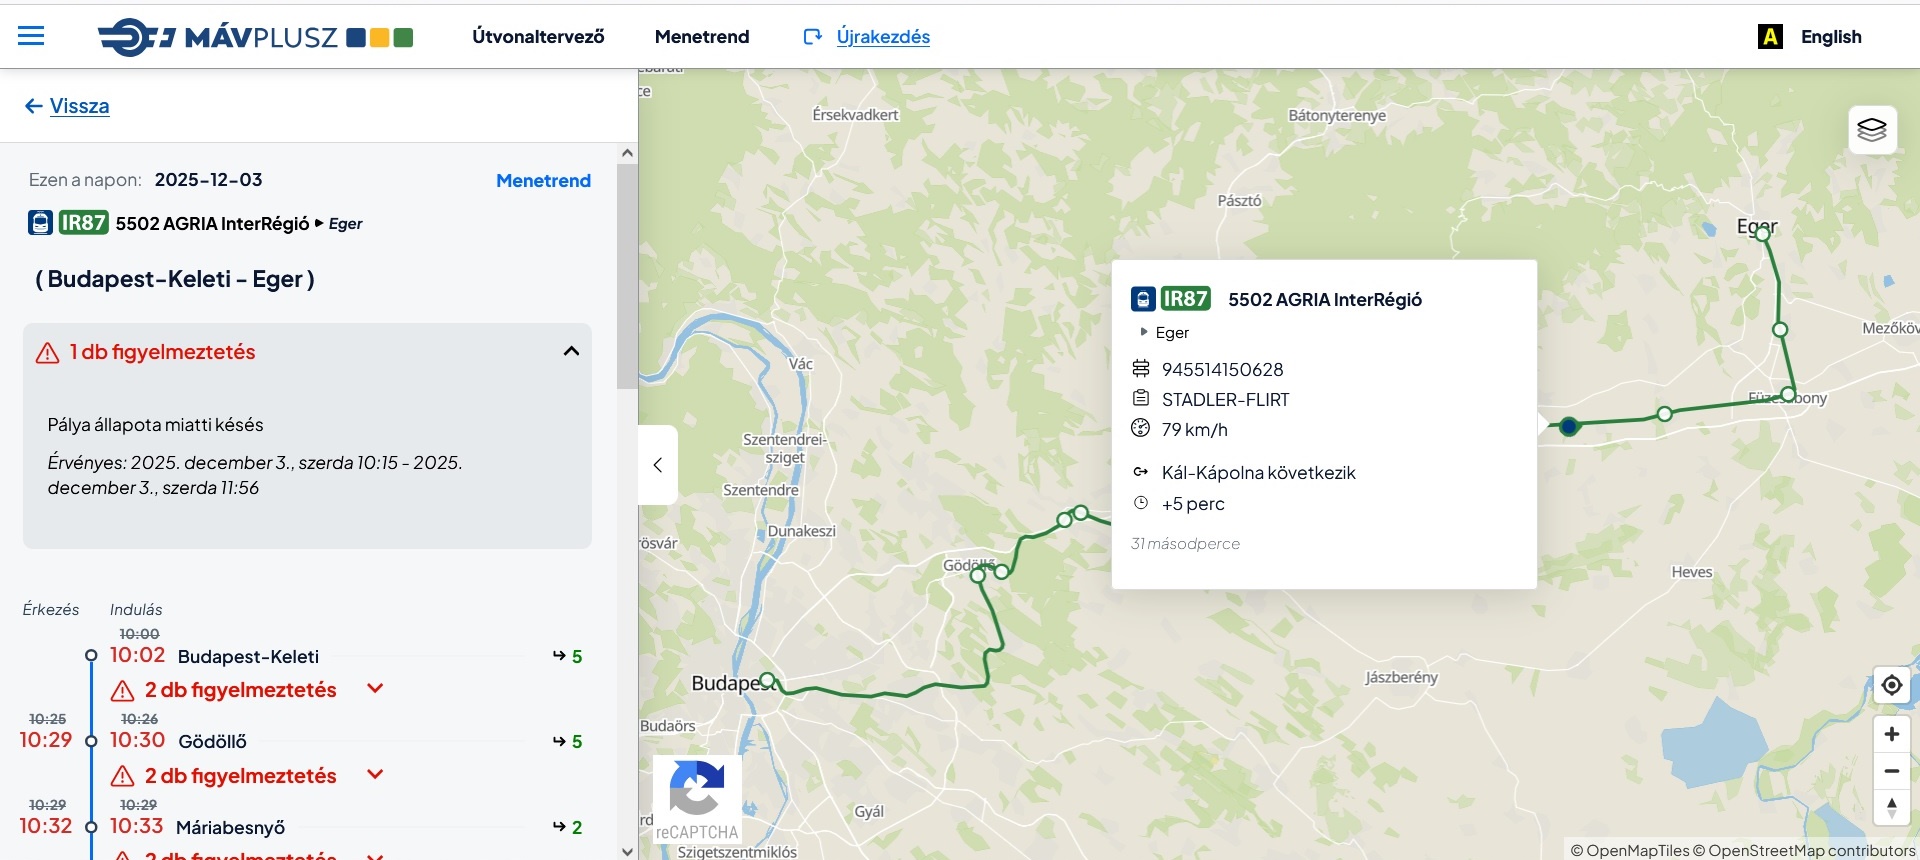Reset map compass bearing

pos(1891,807)
